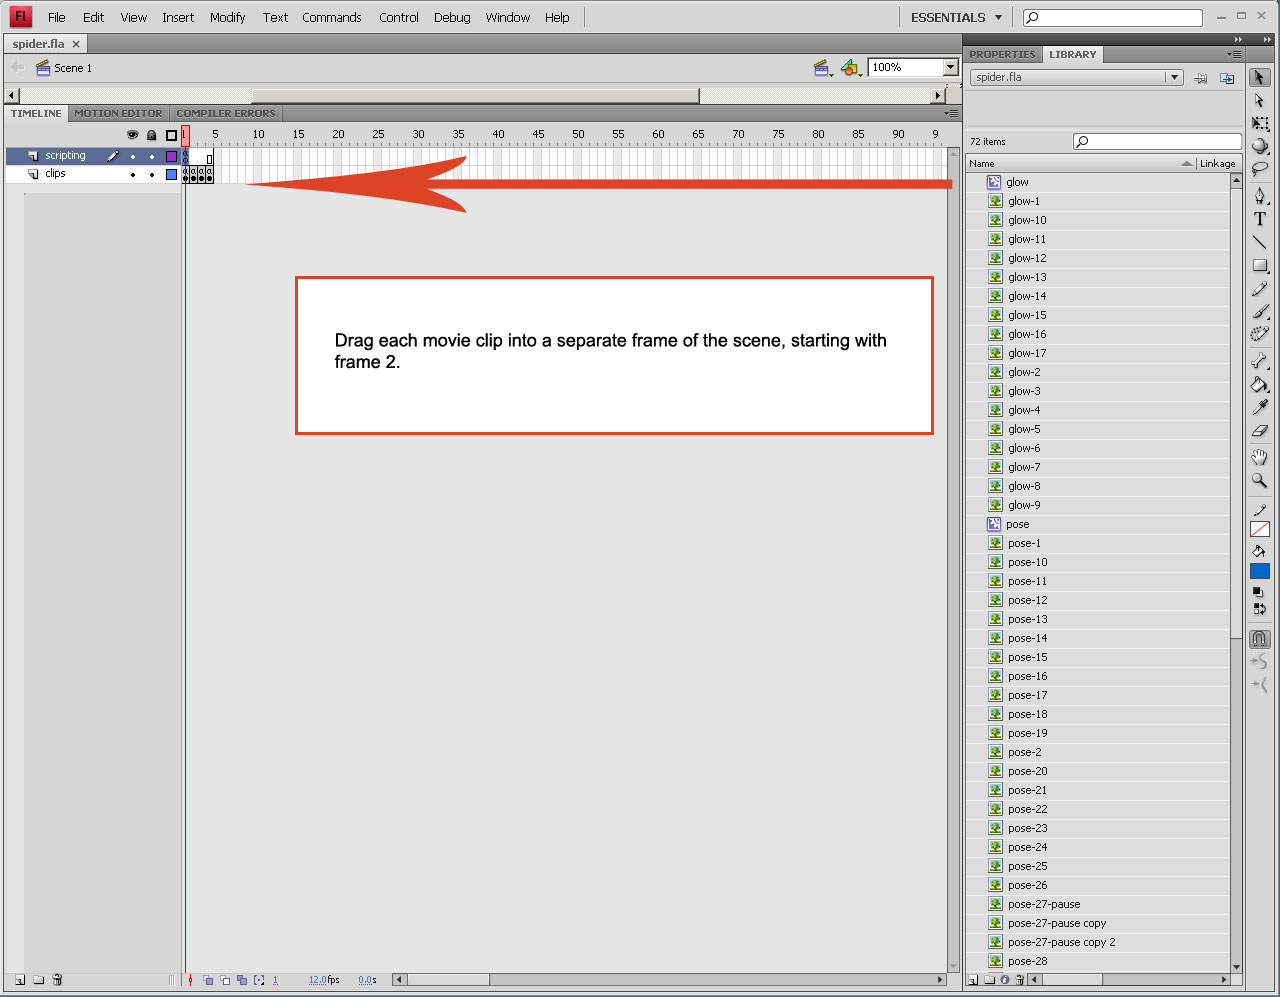
Task: Switch to the COMPILER ERRORS tab
Action: [x=226, y=113]
